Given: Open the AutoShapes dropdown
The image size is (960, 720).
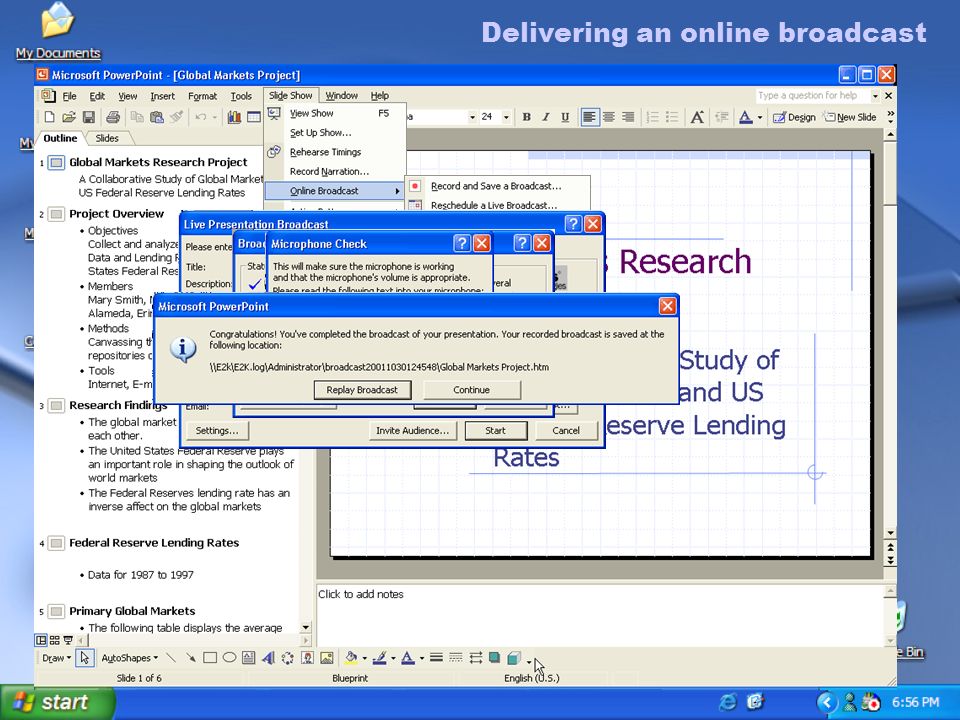Looking at the screenshot, I should tap(129, 658).
